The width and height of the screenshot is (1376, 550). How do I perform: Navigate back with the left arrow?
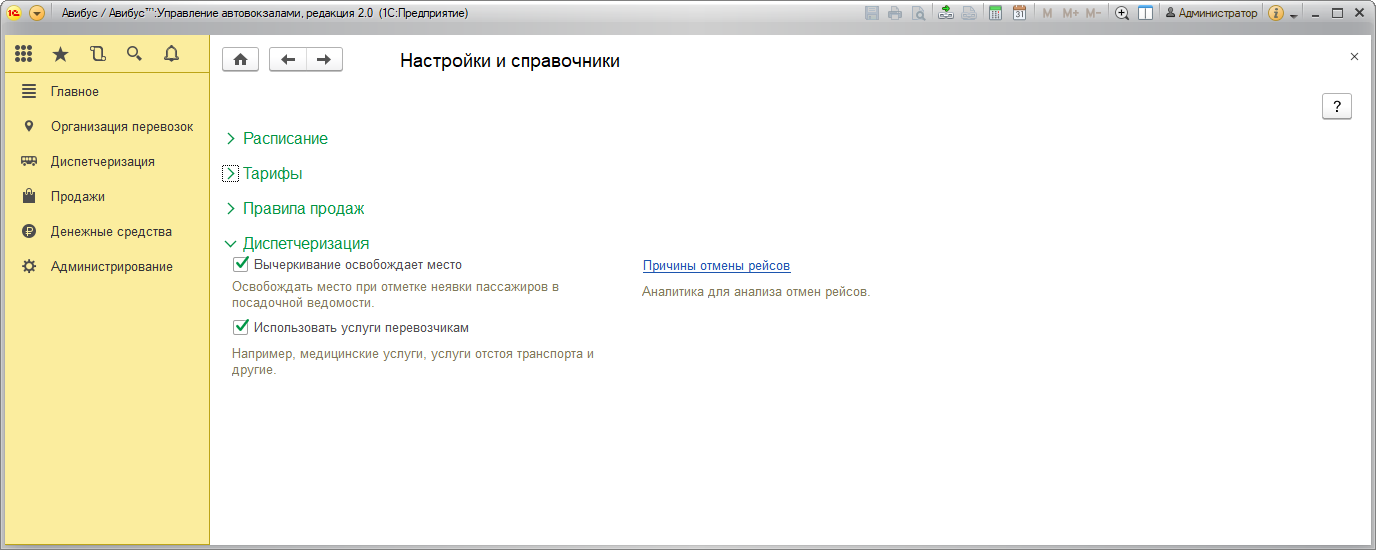click(x=288, y=60)
